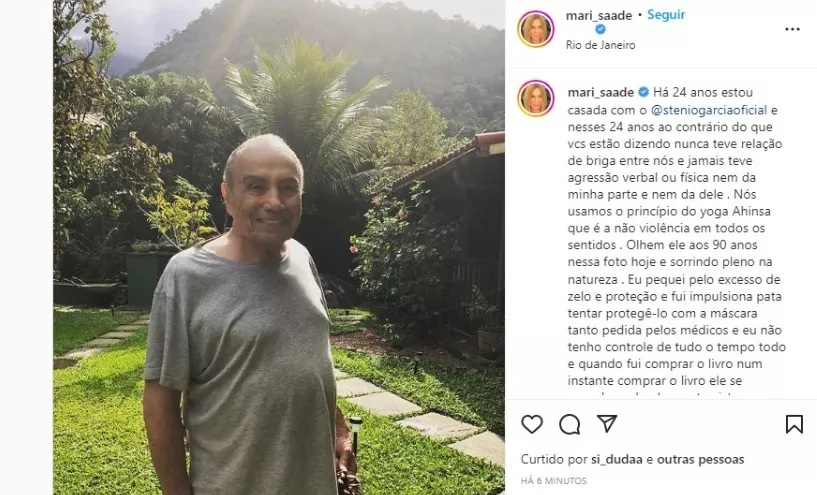Click the photo of the smiling man

click(279, 248)
